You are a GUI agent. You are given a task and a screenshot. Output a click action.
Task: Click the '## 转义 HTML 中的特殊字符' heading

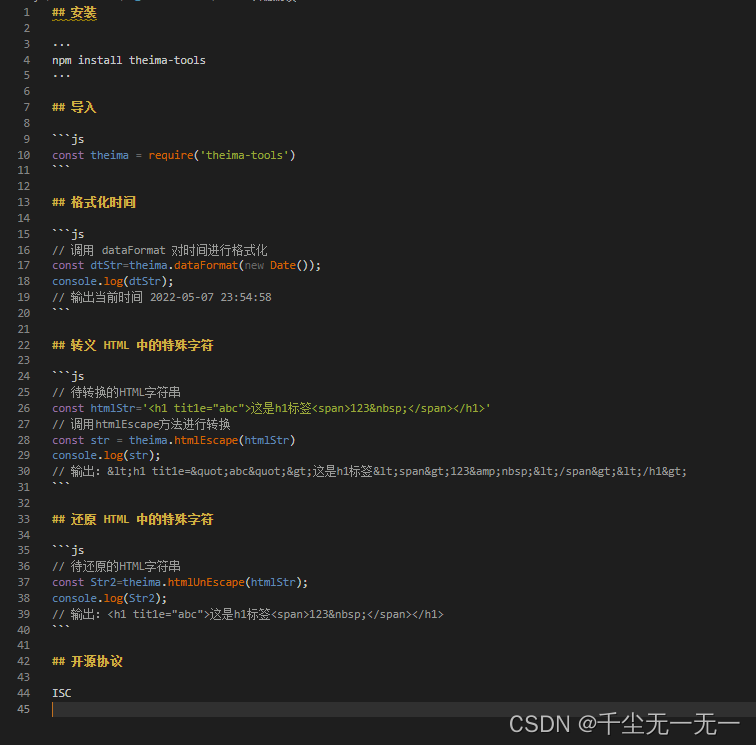133,345
